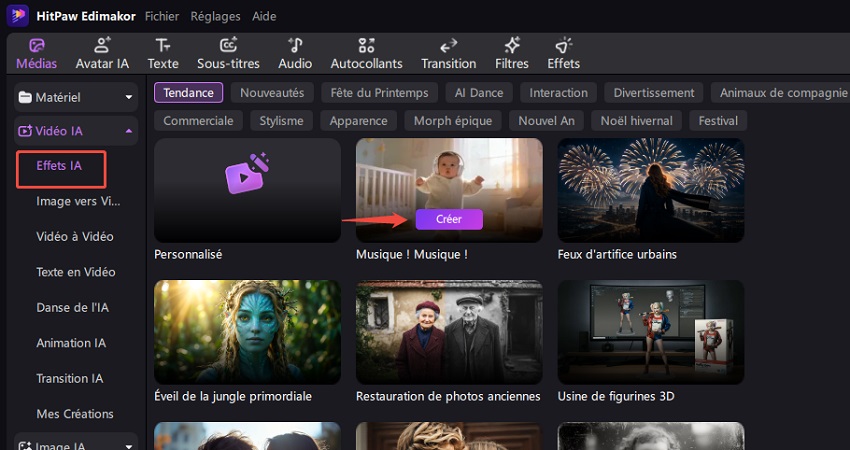
Task: Select the Interaction category tag
Action: 558,93
